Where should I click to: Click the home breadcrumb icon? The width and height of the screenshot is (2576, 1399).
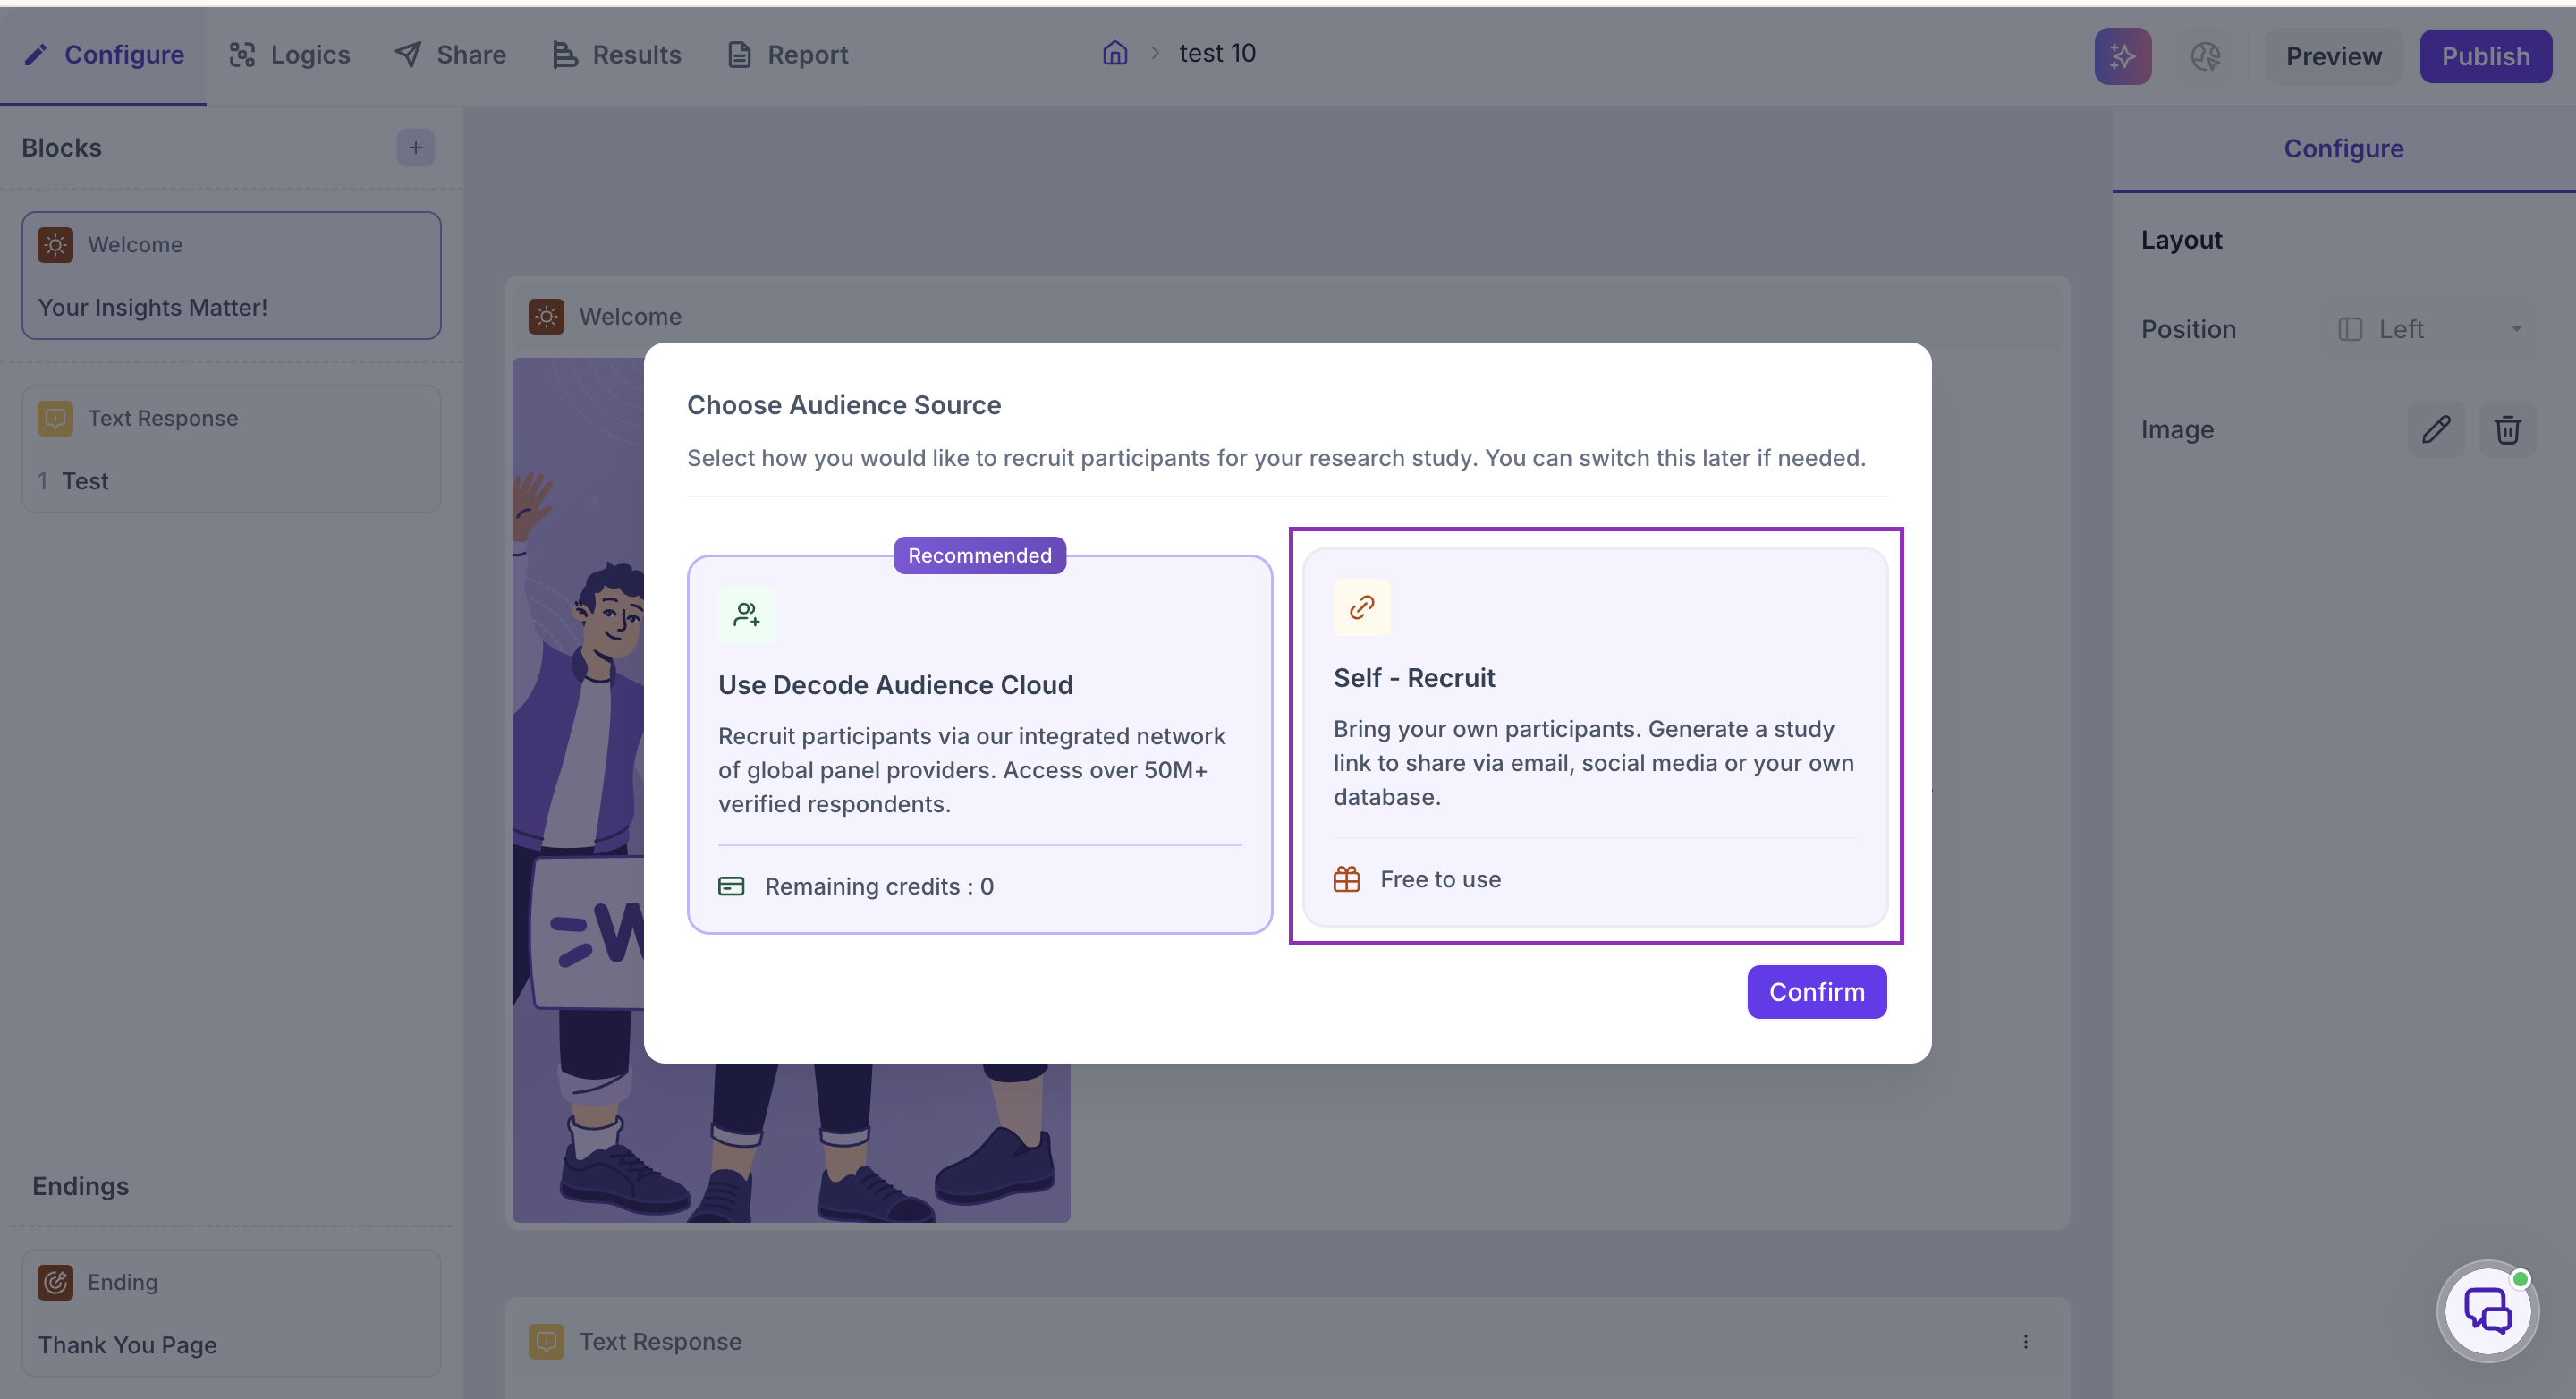click(x=1115, y=53)
